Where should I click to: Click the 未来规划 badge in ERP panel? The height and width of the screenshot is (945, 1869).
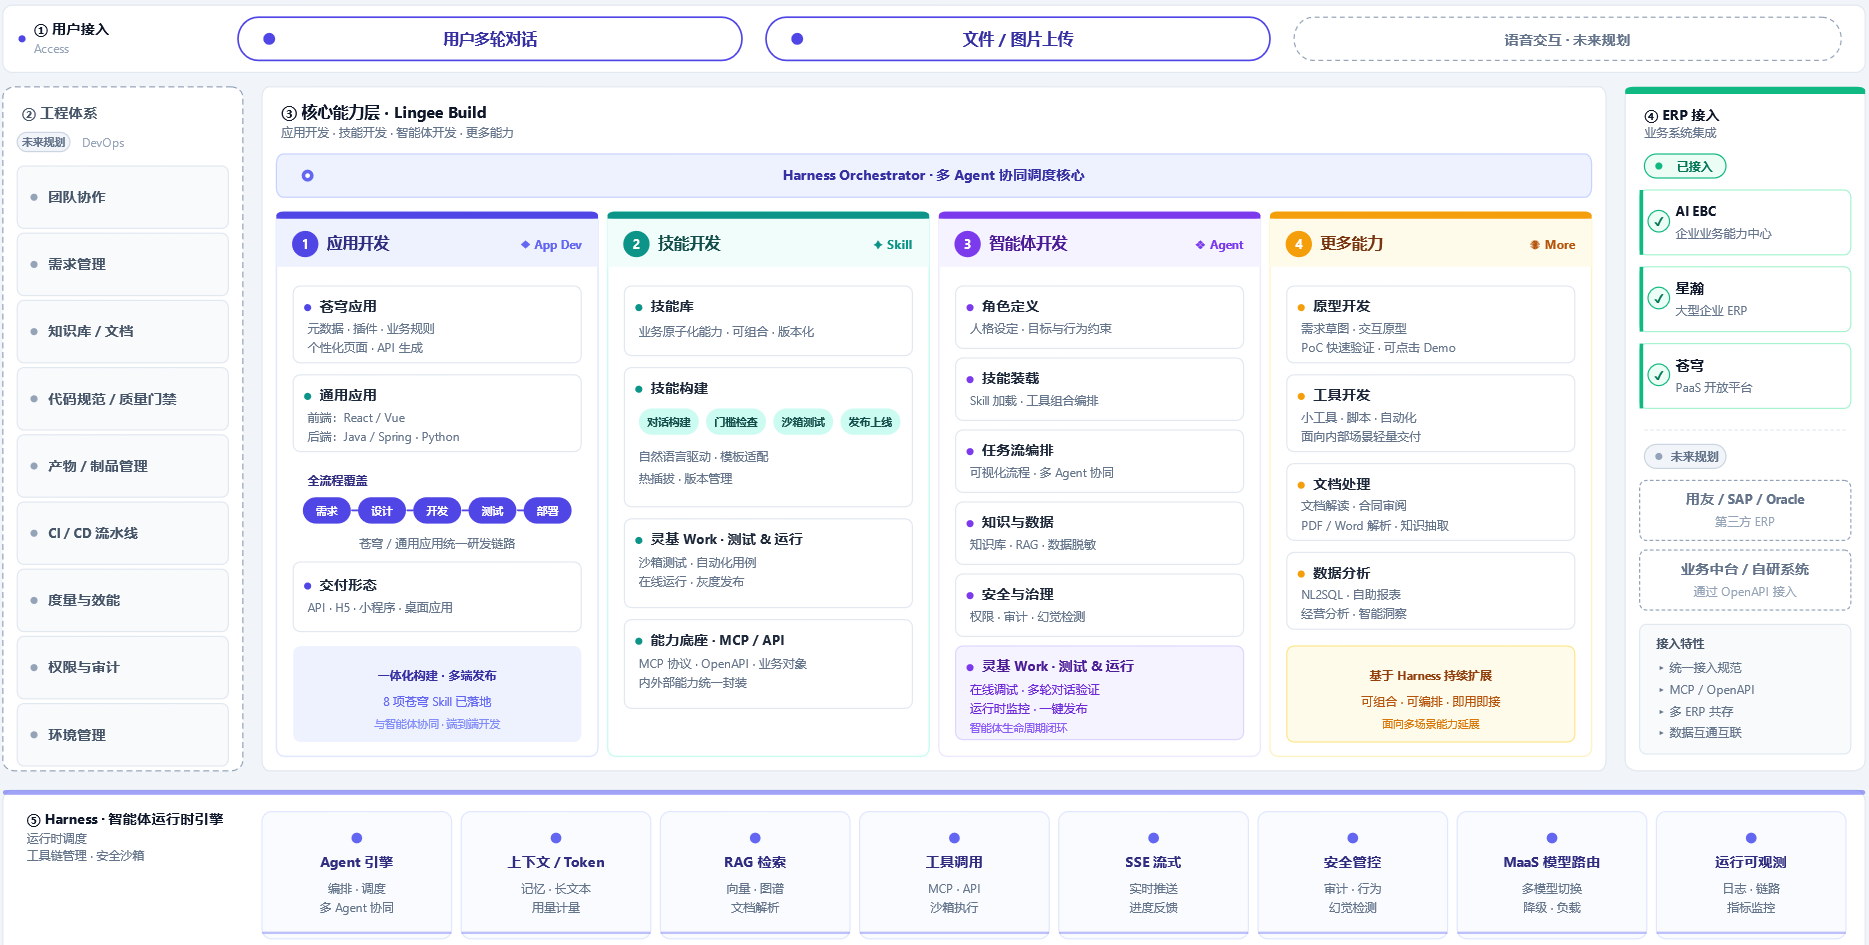point(1685,457)
